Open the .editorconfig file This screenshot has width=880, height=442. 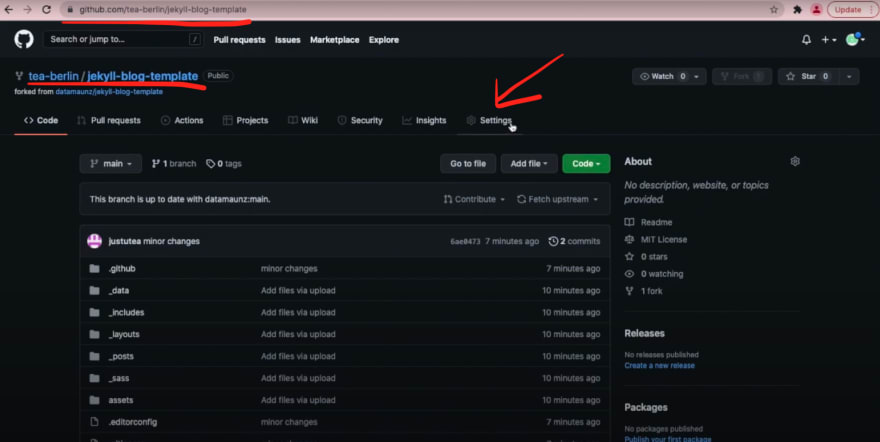tap(132, 422)
